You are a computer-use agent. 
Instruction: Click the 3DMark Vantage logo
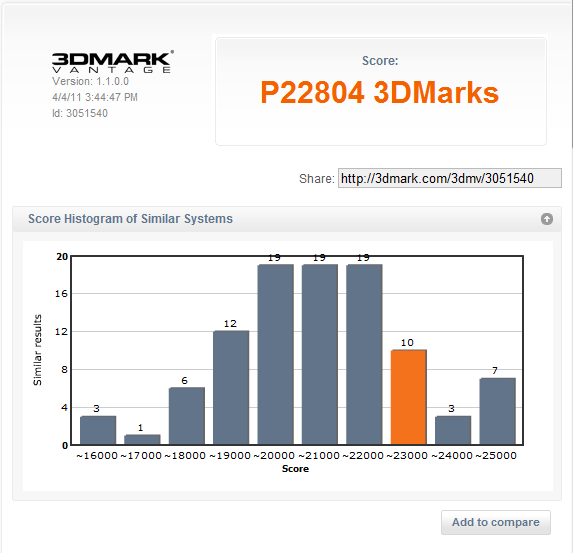pos(113,62)
